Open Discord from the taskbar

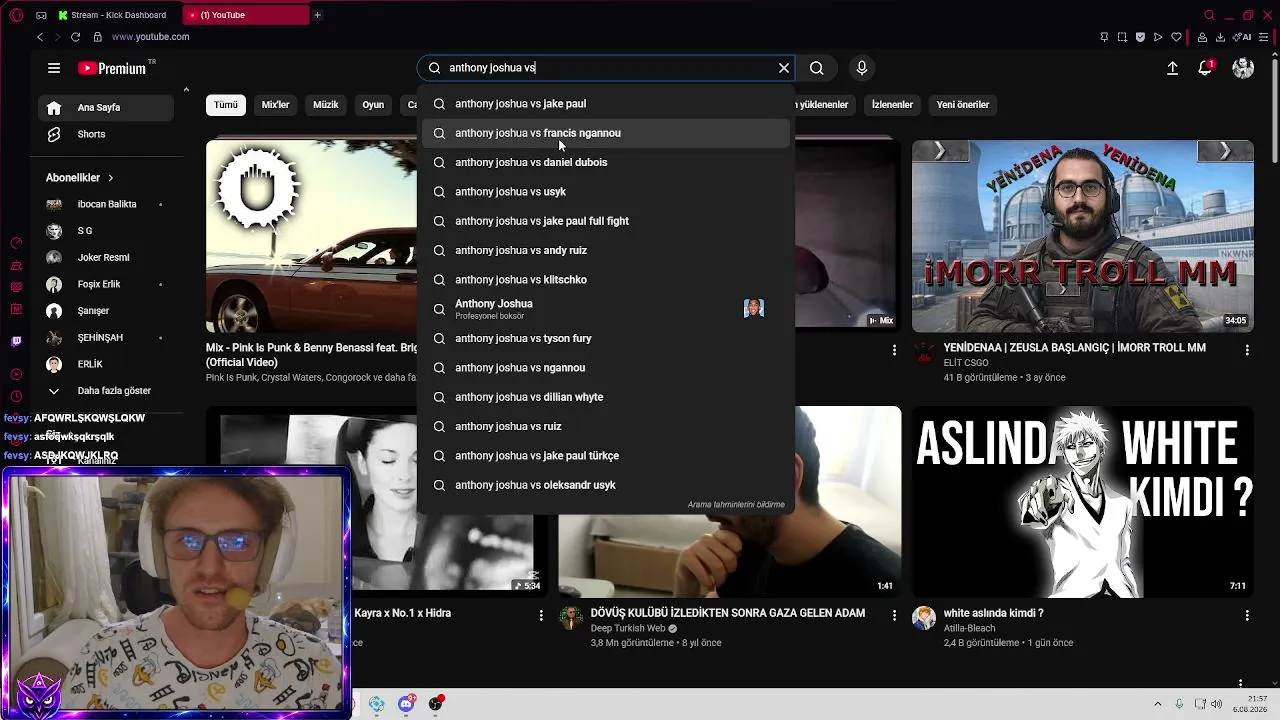[406, 704]
